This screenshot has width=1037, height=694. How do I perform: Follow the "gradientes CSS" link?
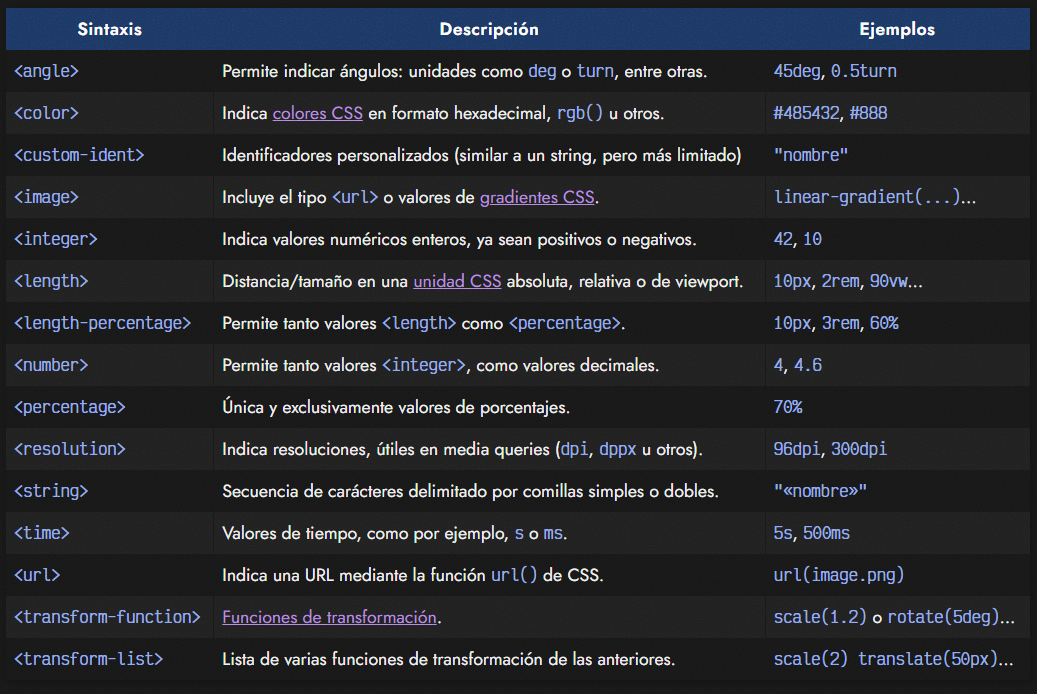[537, 198]
